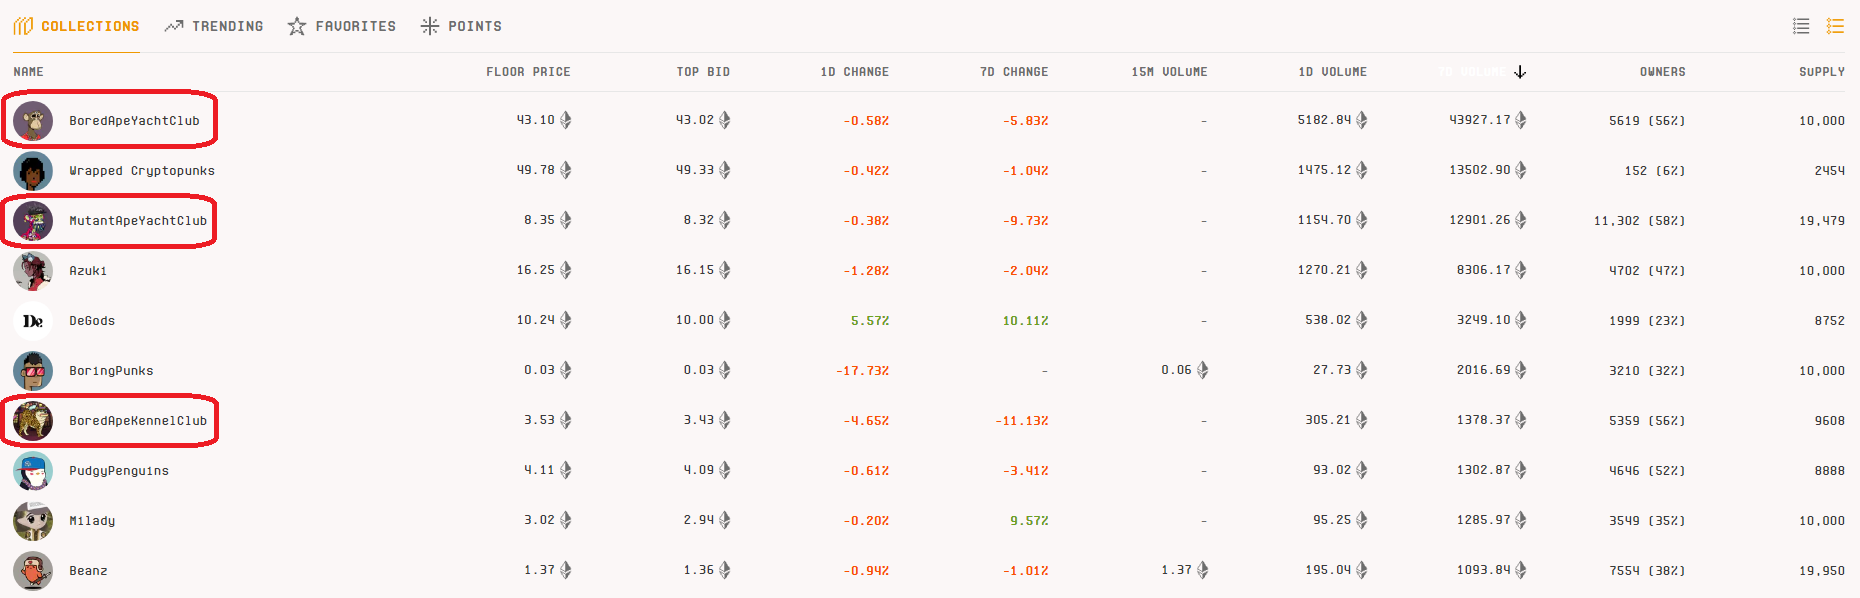
Task: Open the Collections tab
Action: pyautogui.click(x=77, y=26)
